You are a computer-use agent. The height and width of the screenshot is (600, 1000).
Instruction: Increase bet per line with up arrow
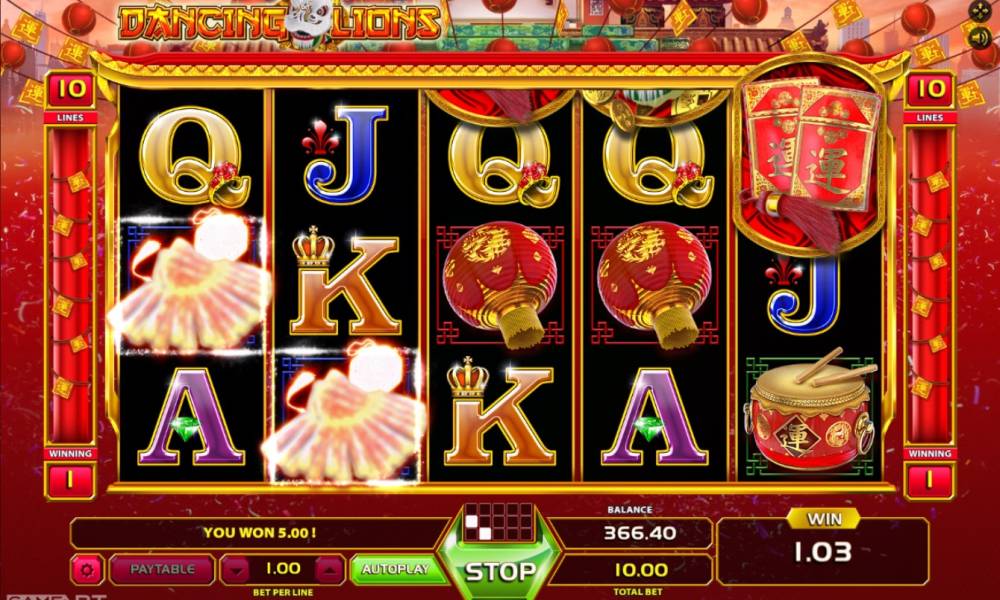[329, 569]
